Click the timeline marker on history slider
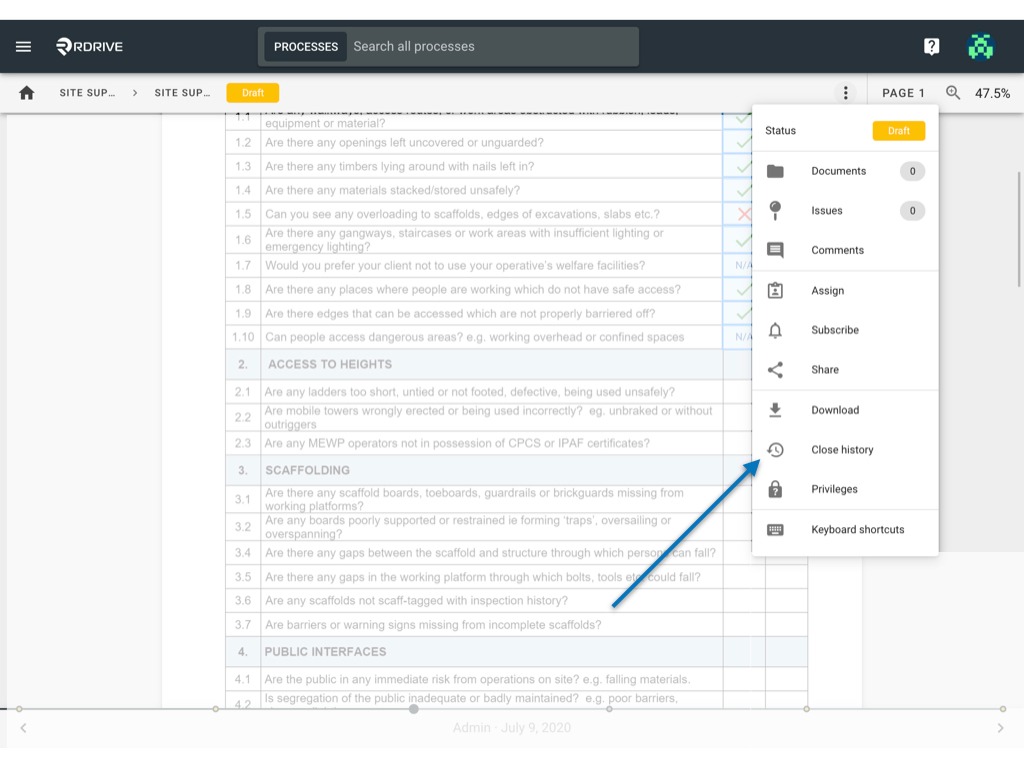This screenshot has height=768, width=1024. (x=413, y=709)
